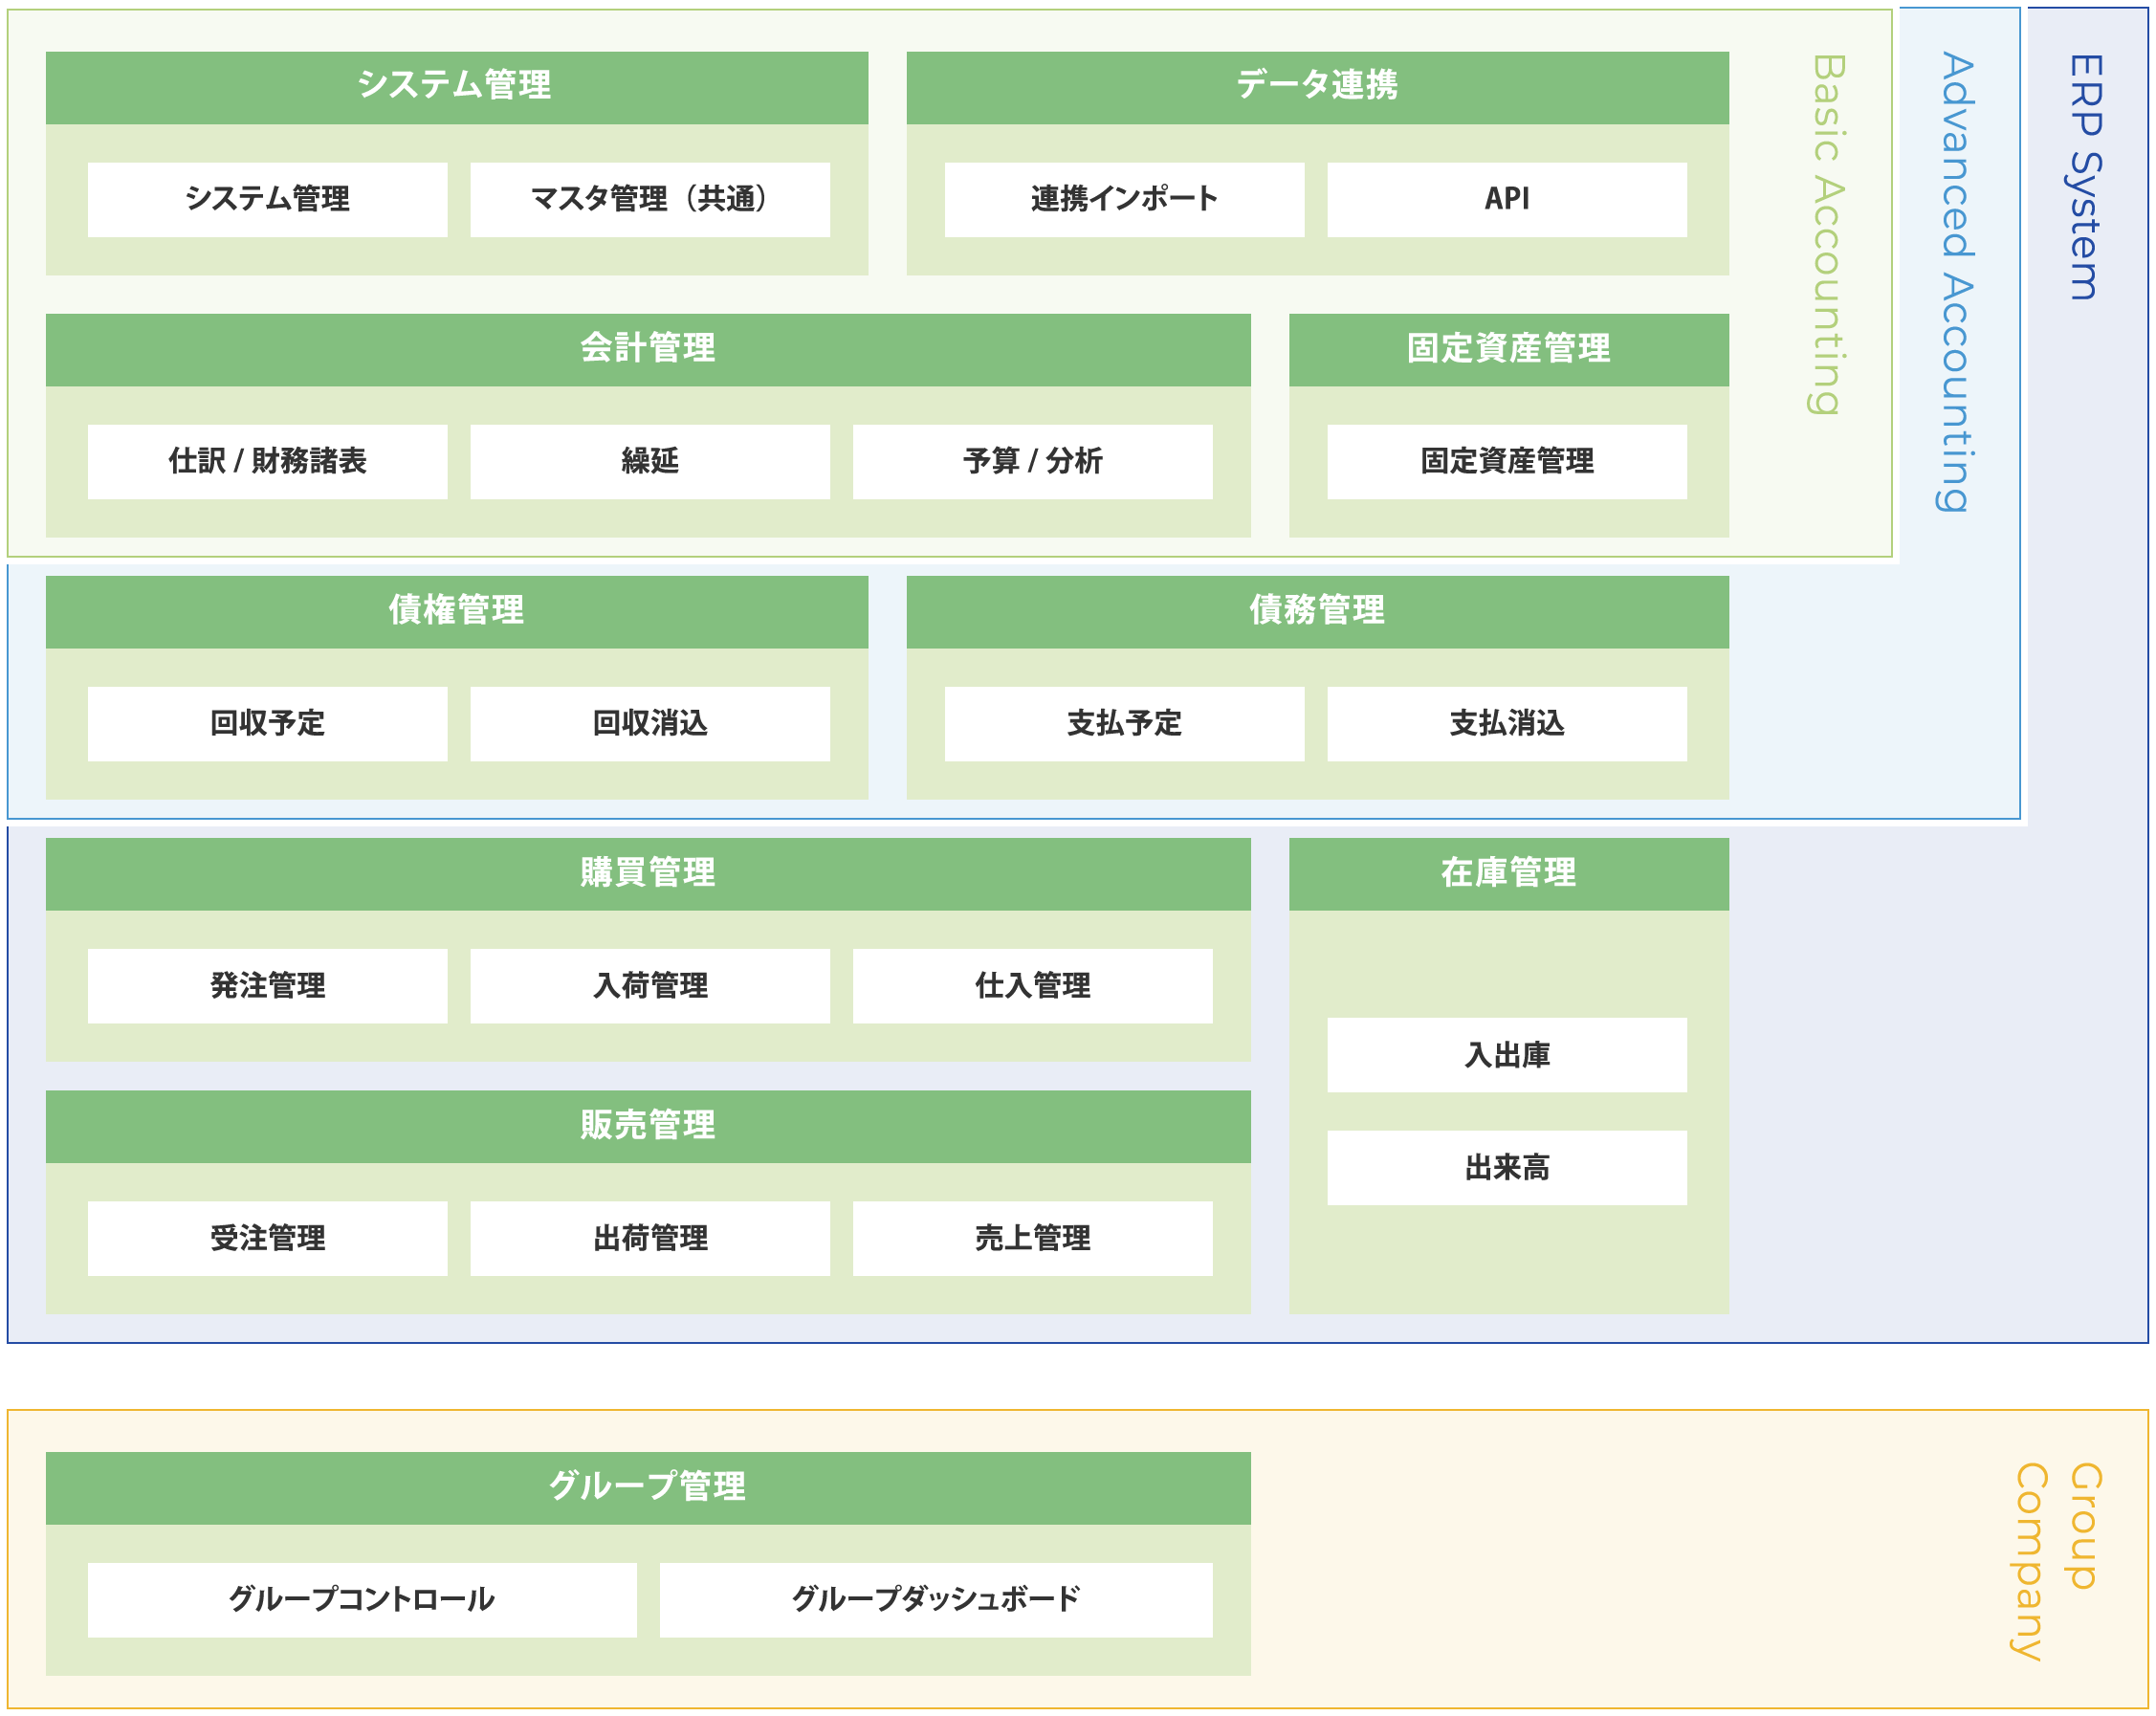Click the 回収予定 module
Image resolution: width=2156 pixels, height=1716 pixels.
coord(267,724)
